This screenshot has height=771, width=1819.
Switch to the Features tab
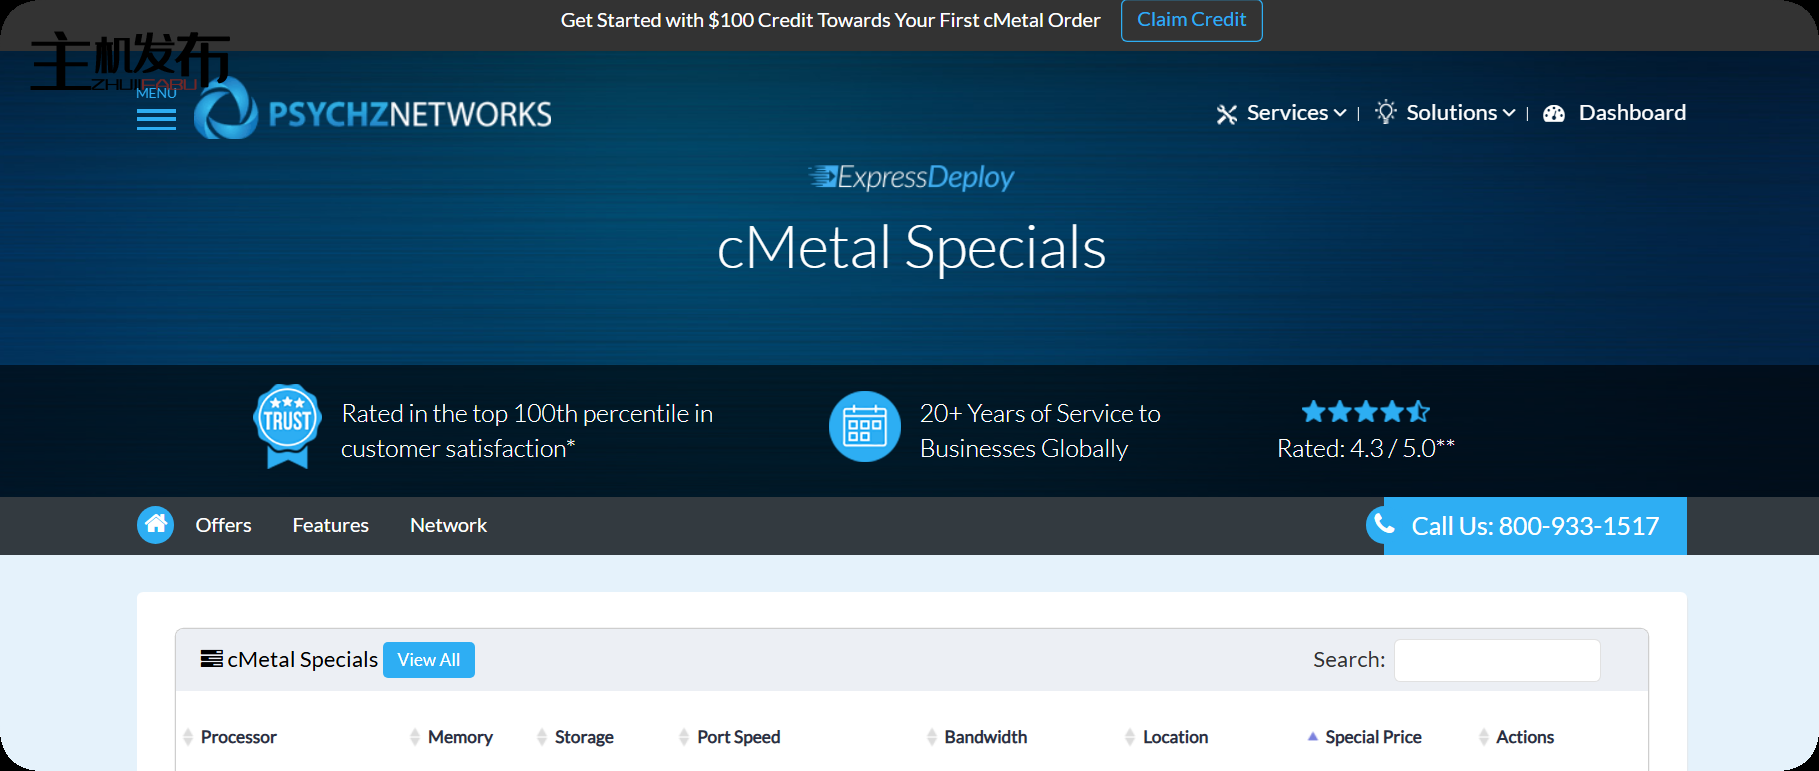coord(330,526)
